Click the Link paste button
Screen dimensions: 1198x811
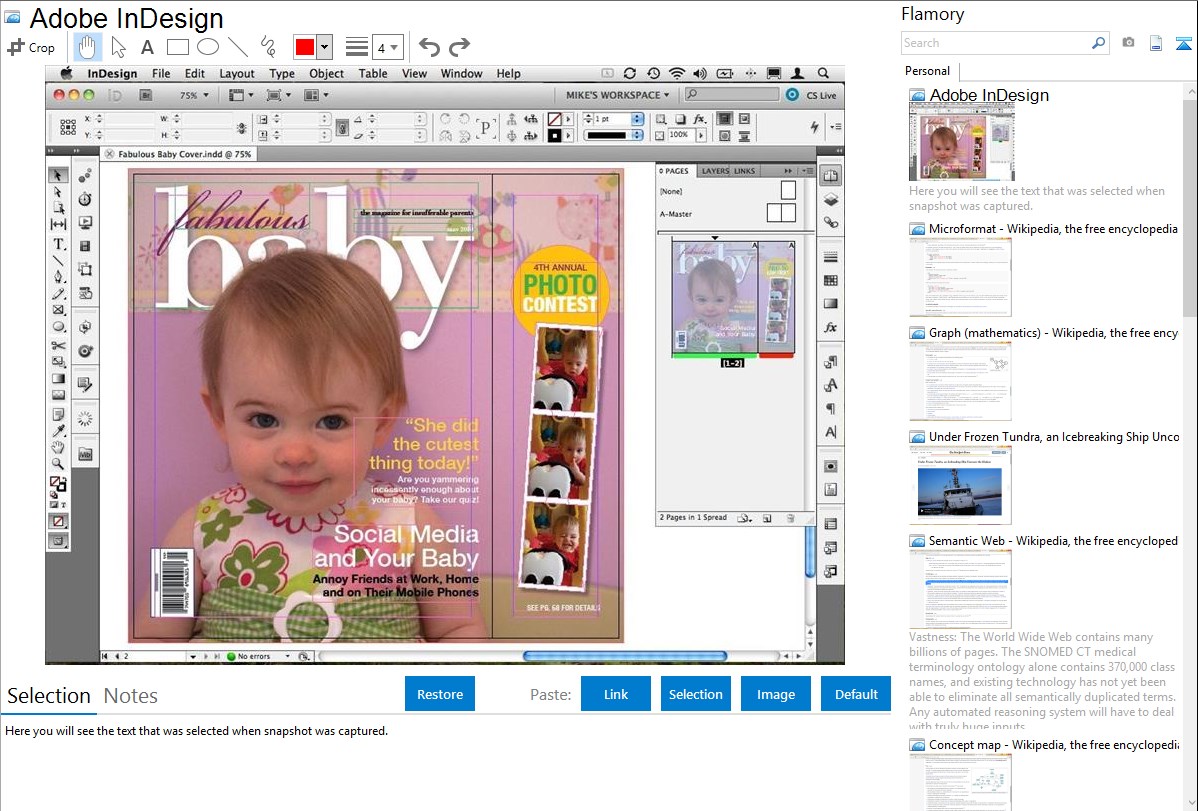pyautogui.click(x=616, y=694)
